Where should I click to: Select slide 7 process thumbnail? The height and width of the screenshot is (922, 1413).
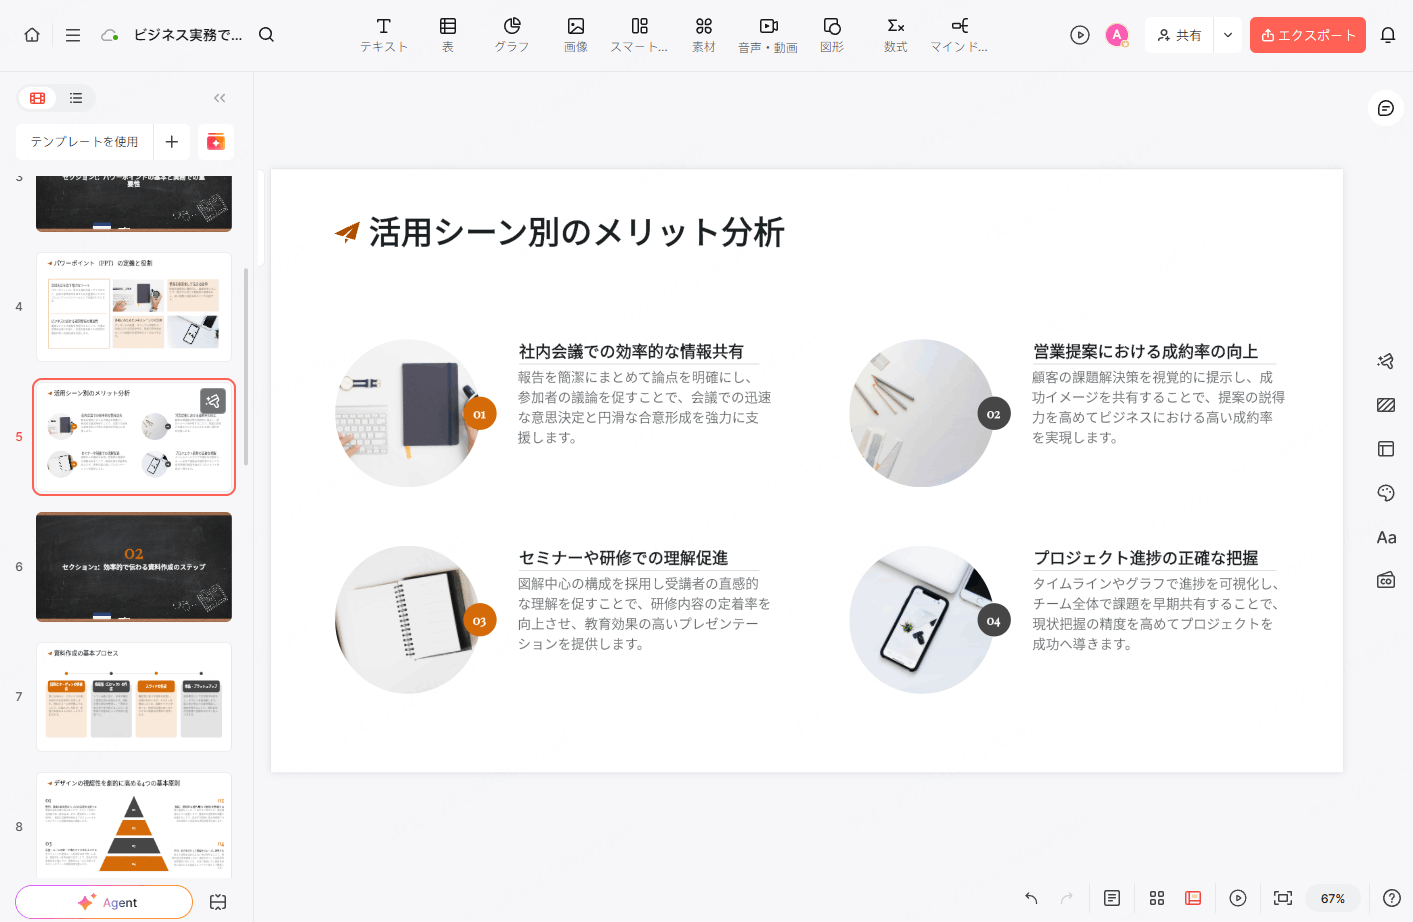(x=134, y=697)
